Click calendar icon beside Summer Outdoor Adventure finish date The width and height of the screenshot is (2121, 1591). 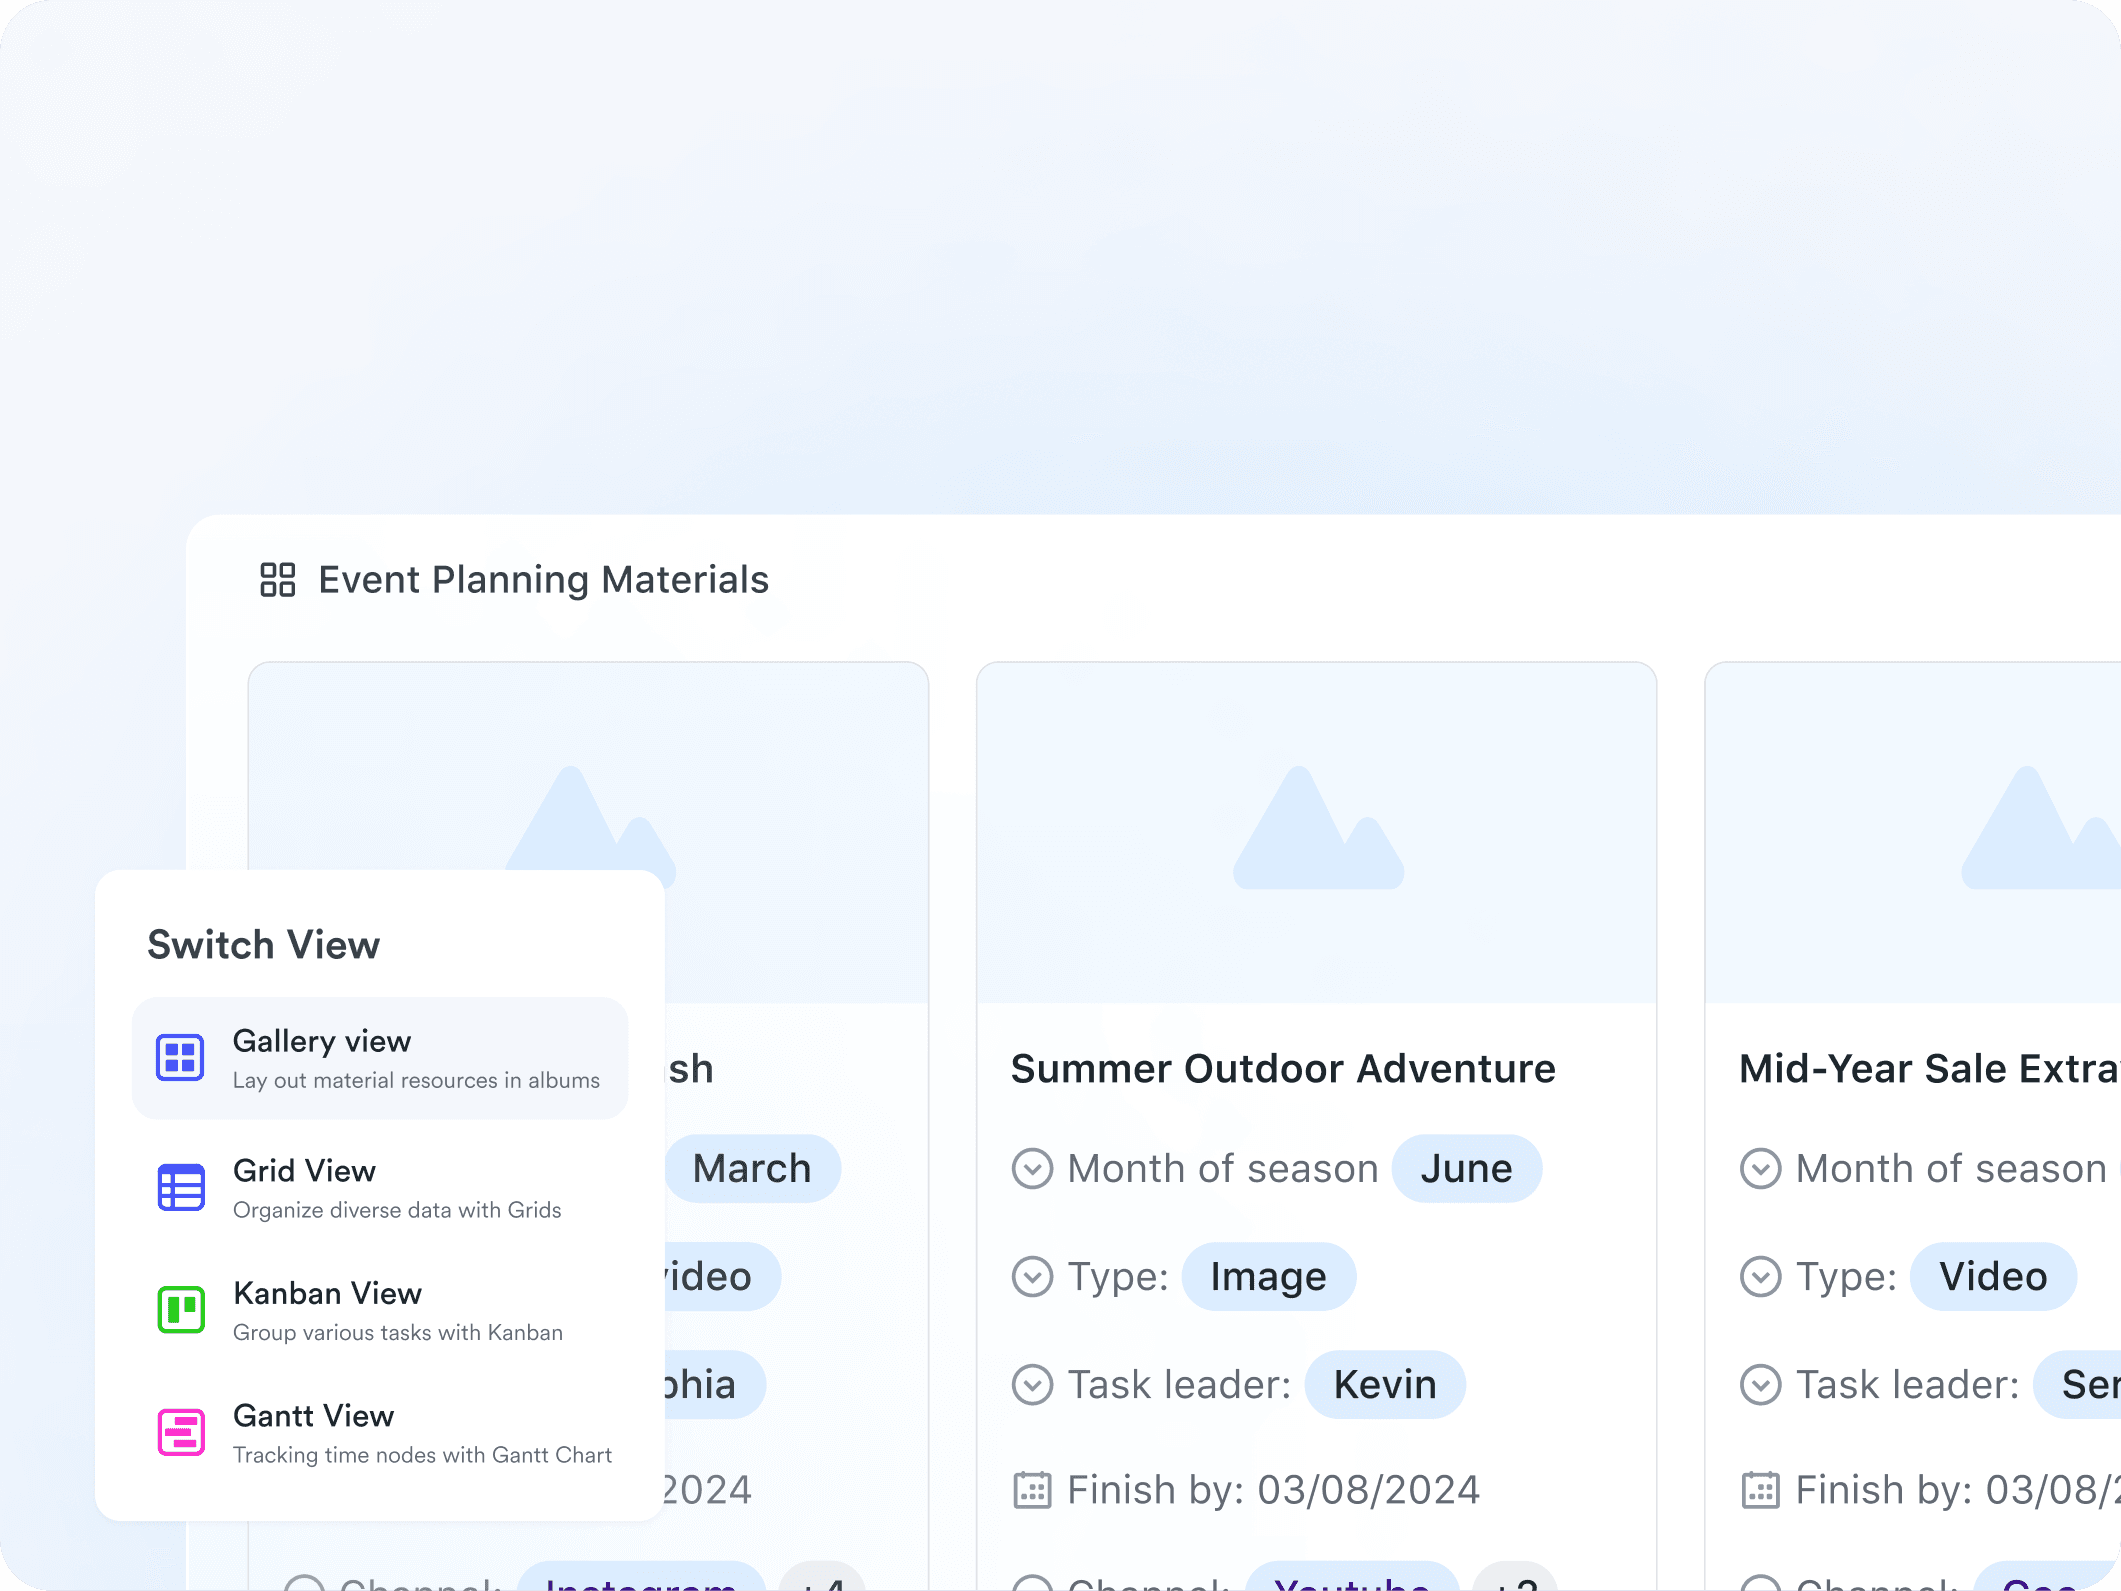point(1032,1490)
